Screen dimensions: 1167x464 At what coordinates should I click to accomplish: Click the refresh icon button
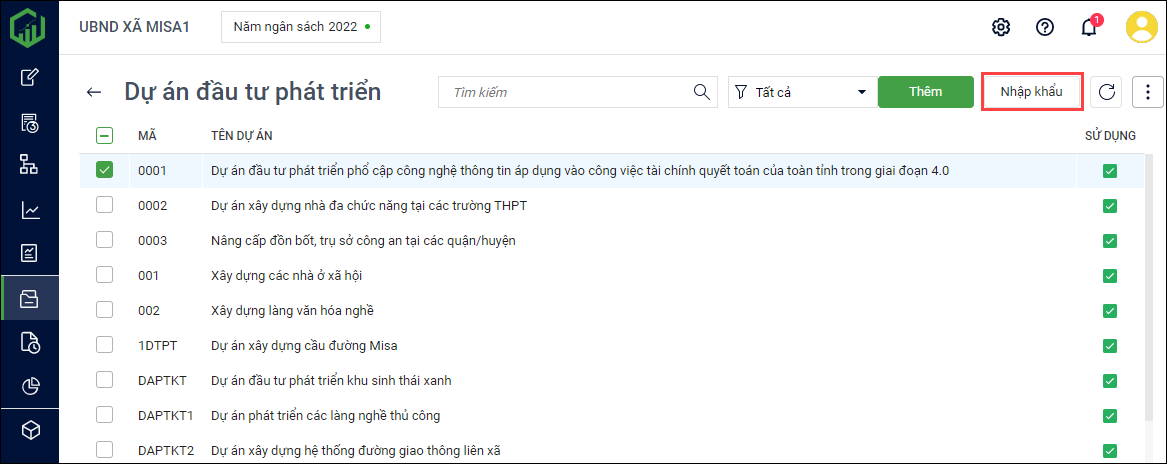pyautogui.click(x=1107, y=92)
